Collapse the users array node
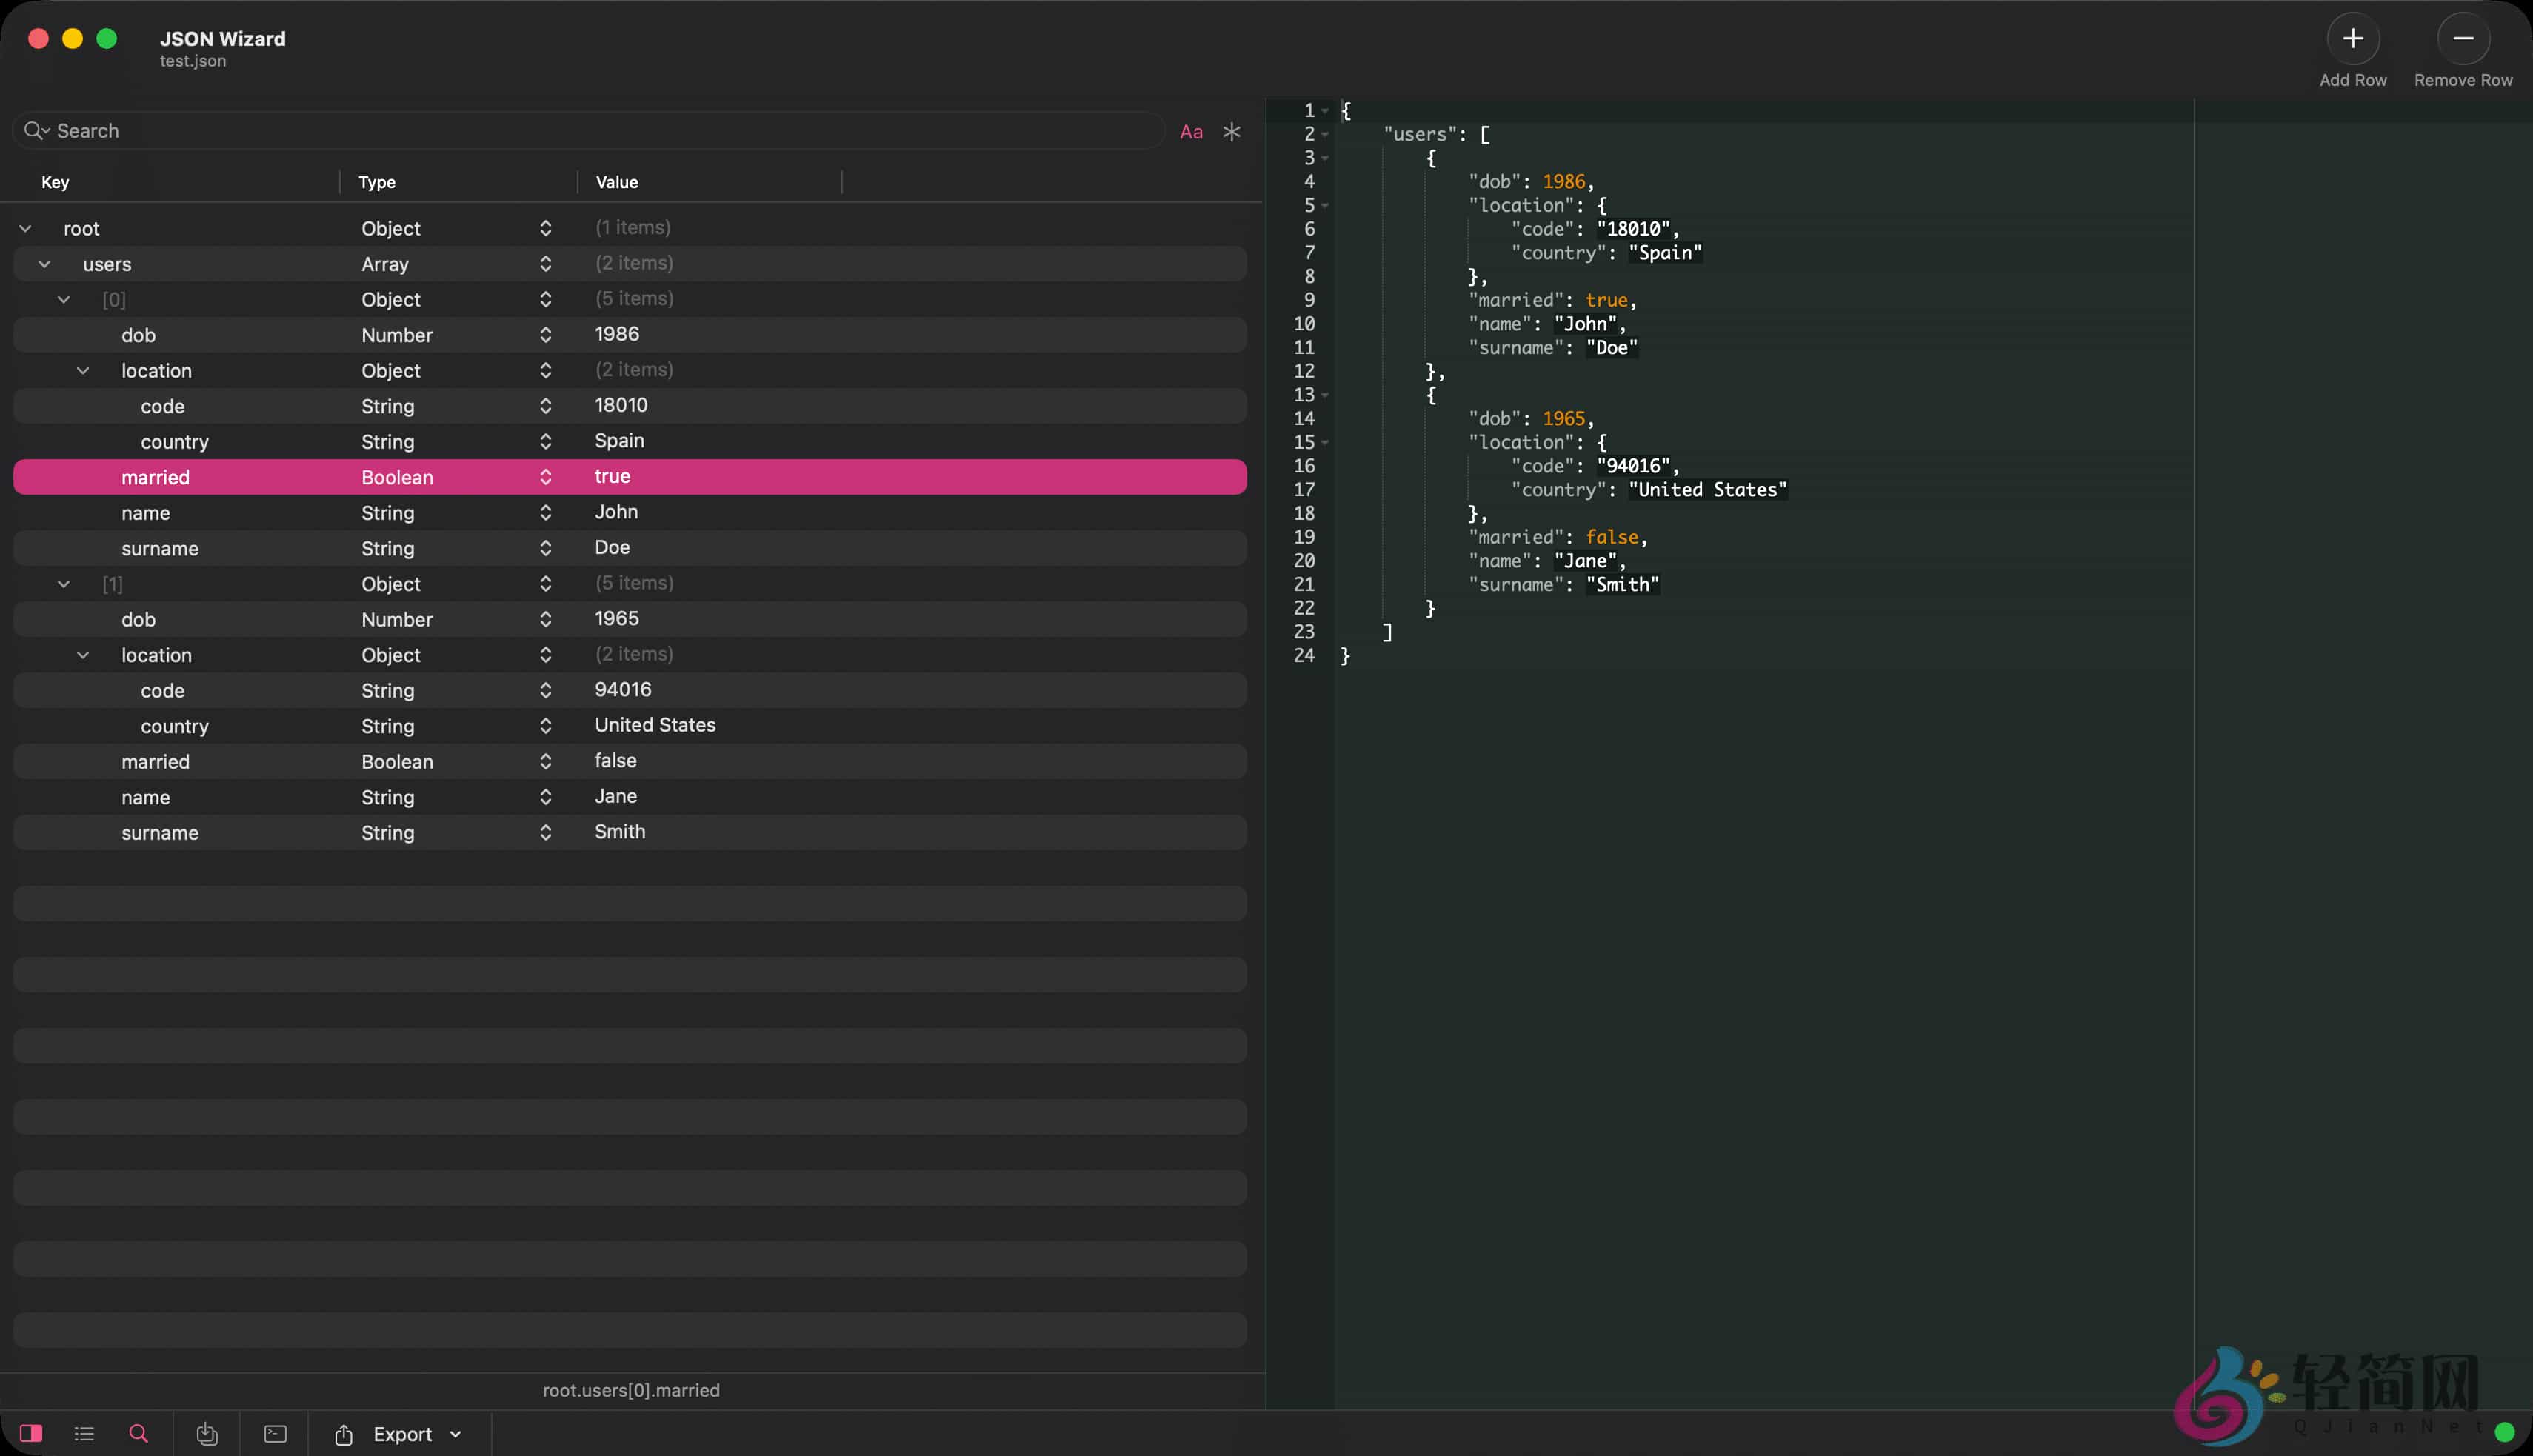This screenshot has height=1456, width=2533. pyautogui.click(x=44, y=264)
